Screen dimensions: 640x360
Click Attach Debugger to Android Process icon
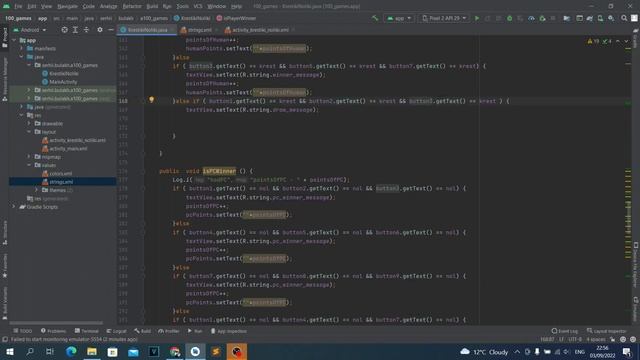[542, 18]
